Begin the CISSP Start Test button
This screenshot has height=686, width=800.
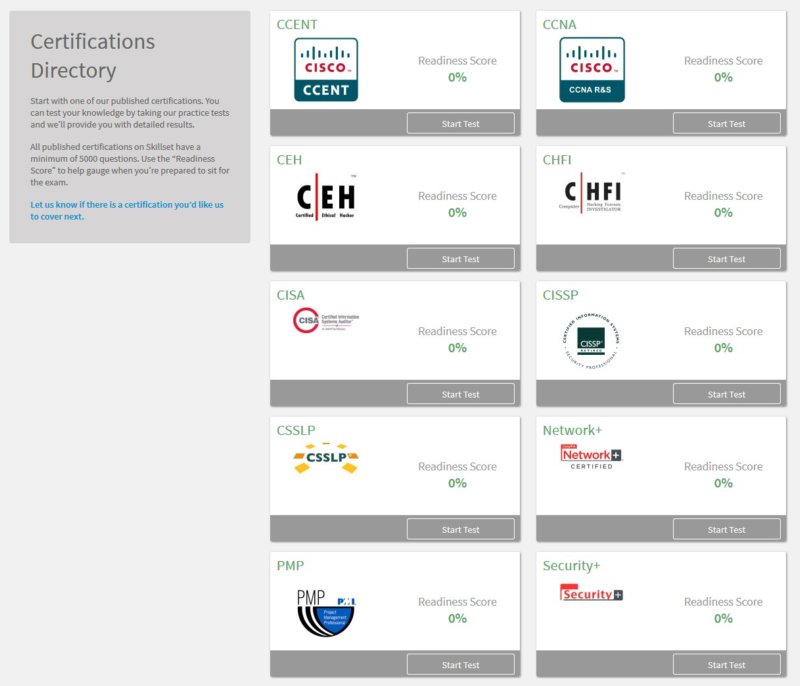727,394
